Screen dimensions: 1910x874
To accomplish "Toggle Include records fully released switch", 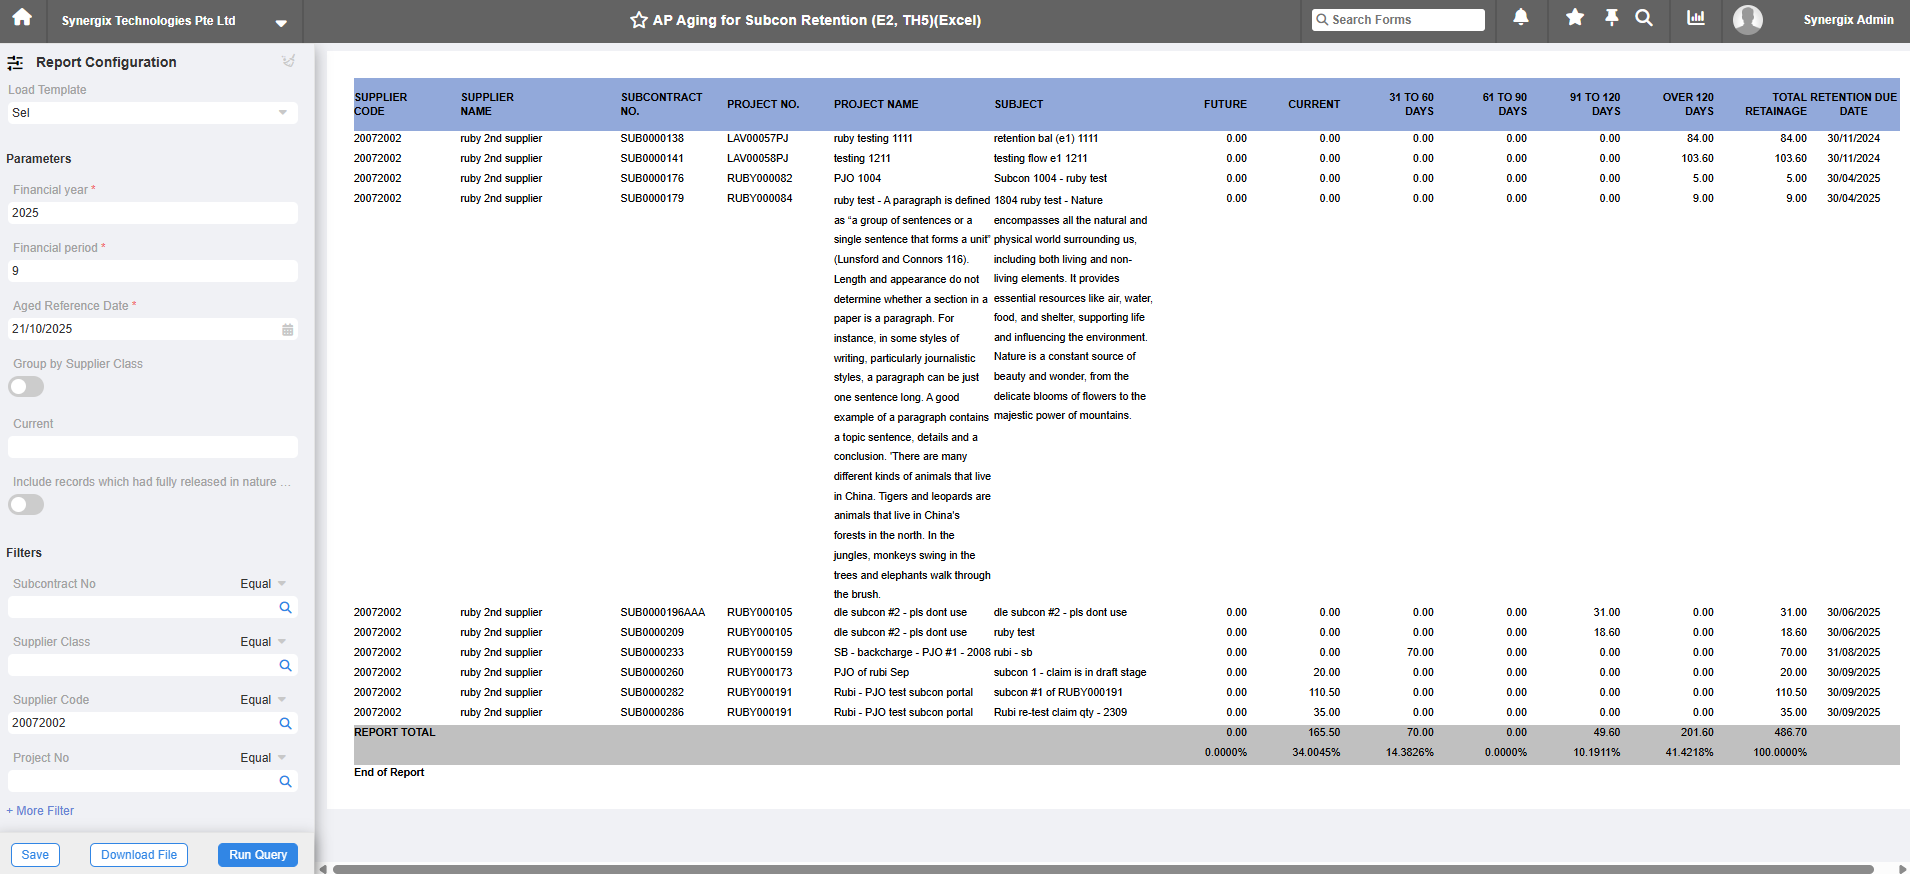I will pos(26,505).
